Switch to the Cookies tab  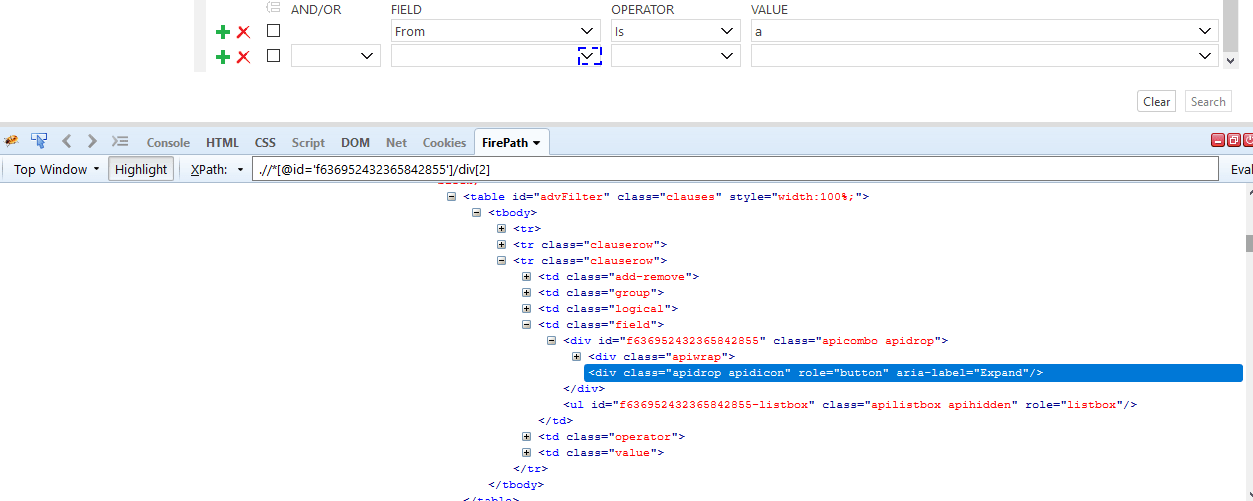point(444,142)
